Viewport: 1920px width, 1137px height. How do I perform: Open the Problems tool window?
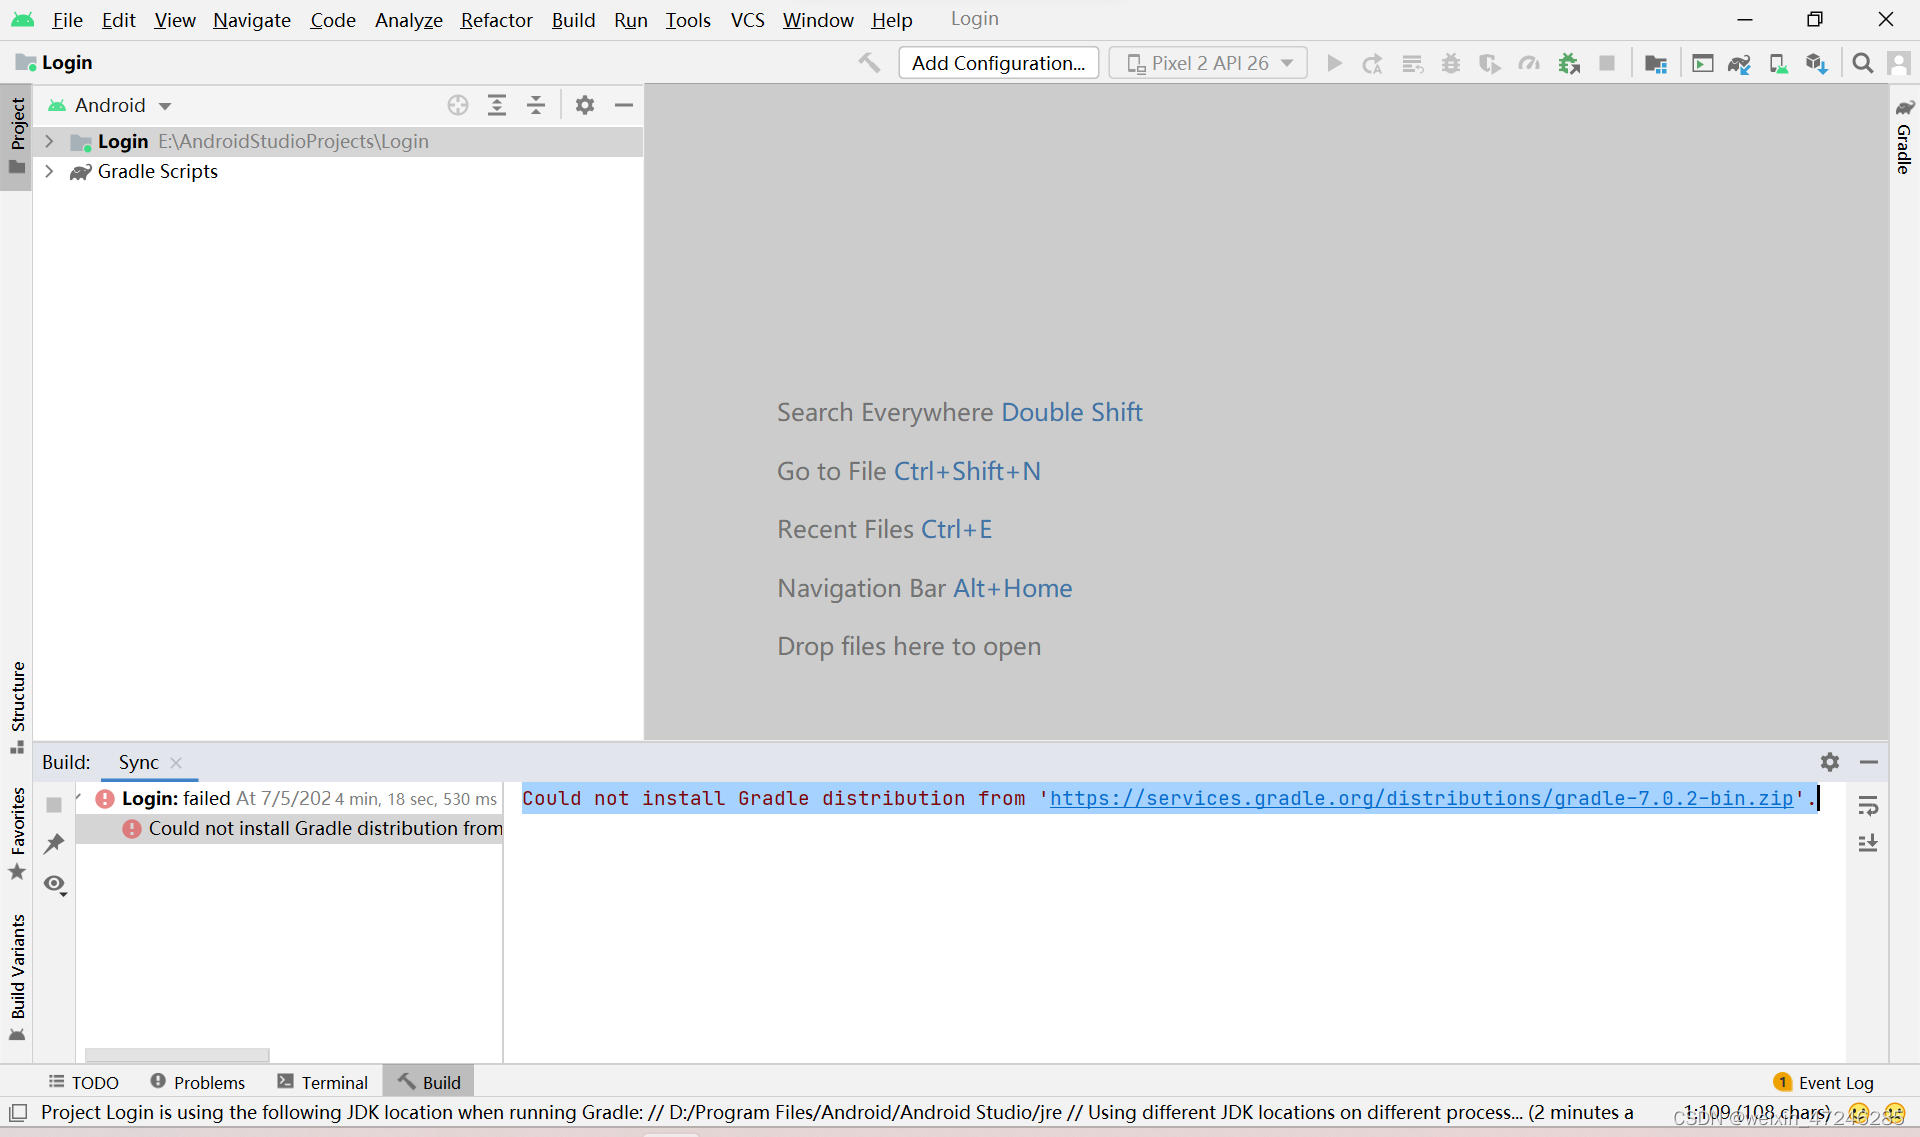click(x=197, y=1082)
